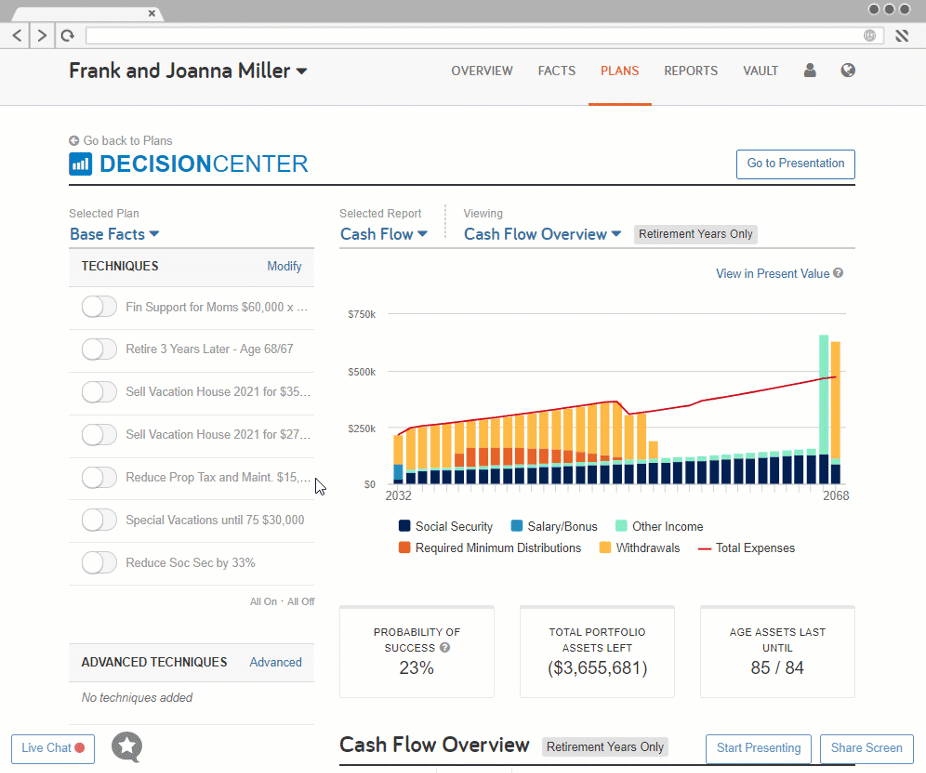Click the Salary/Bonus legend swatch
The height and width of the screenshot is (773, 926).
pyautogui.click(x=517, y=526)
